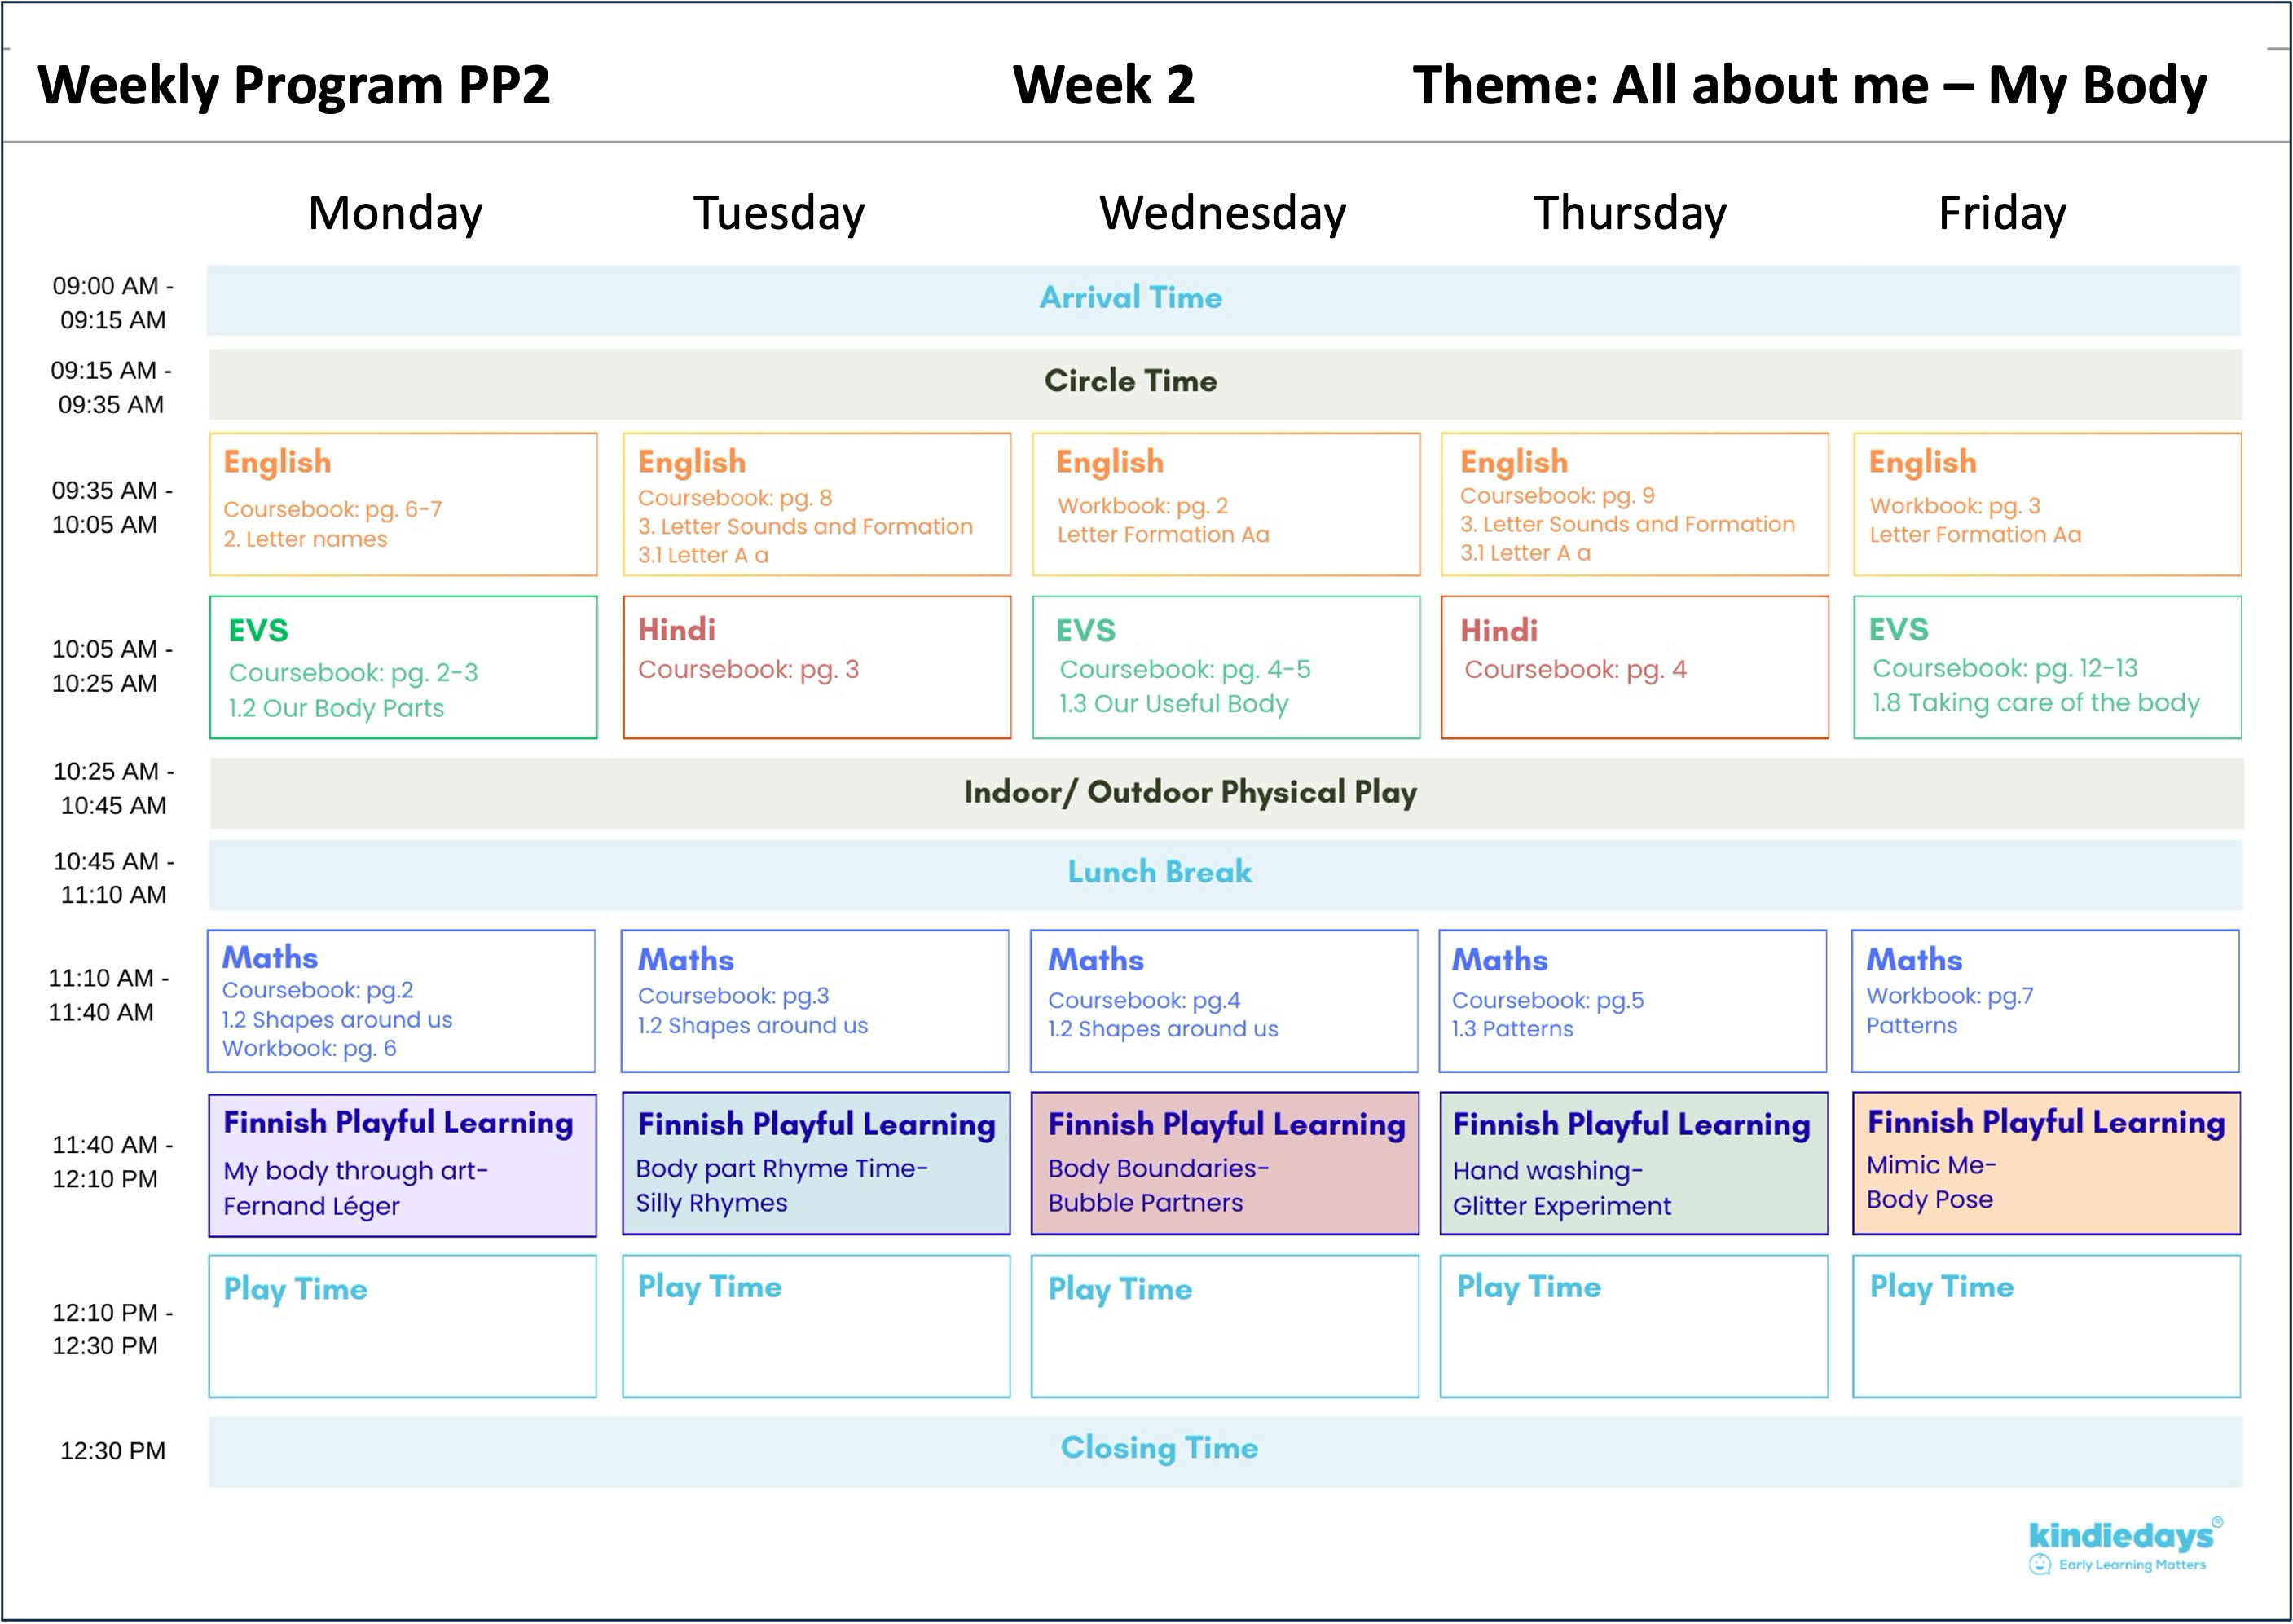Click the Friday column header
Screen dimensions: 2293x1624
click(x=2001, y=213)
